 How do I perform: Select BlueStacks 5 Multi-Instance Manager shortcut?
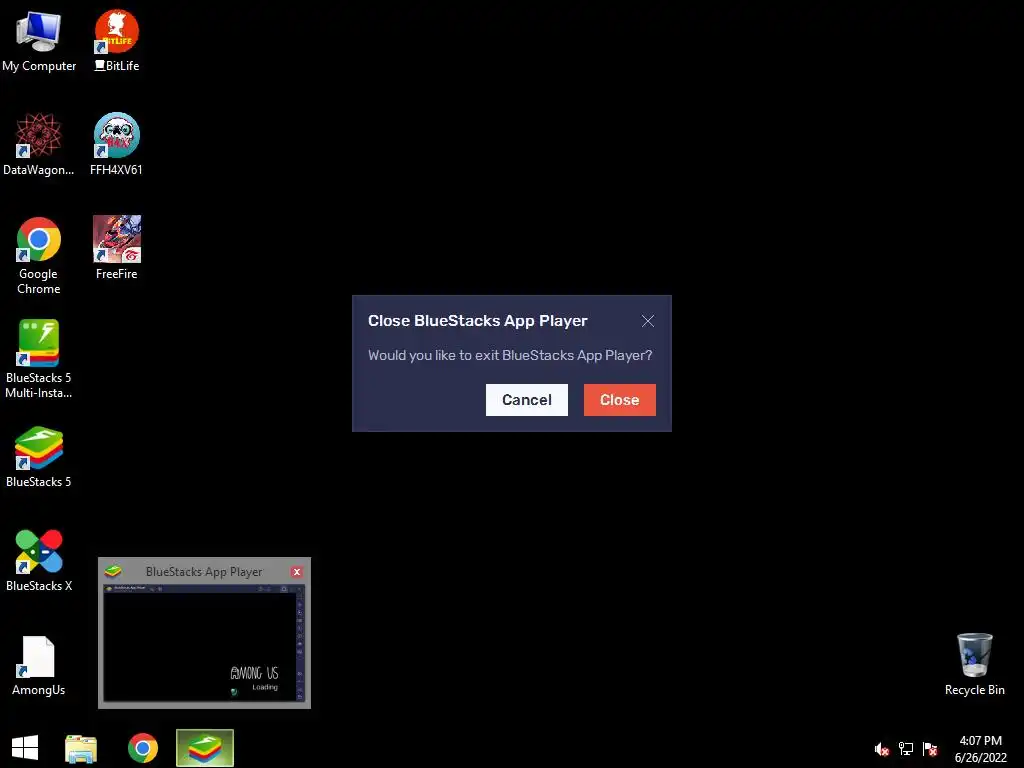[x=39, y=359]
